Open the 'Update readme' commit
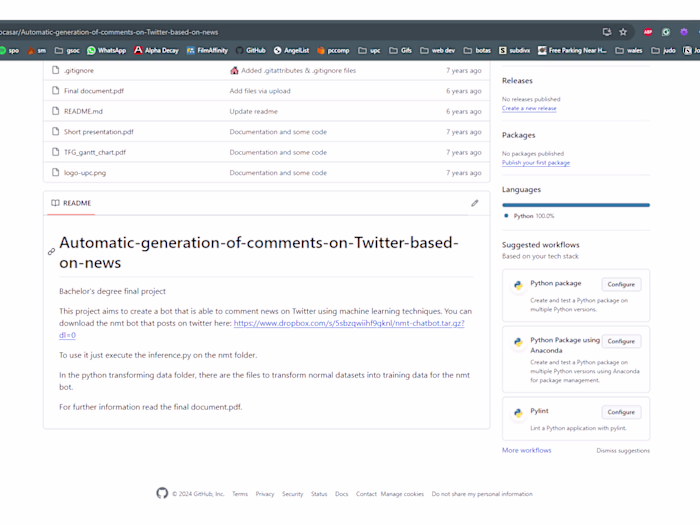The width and height of the screenshot is (700, 525). 254,112
